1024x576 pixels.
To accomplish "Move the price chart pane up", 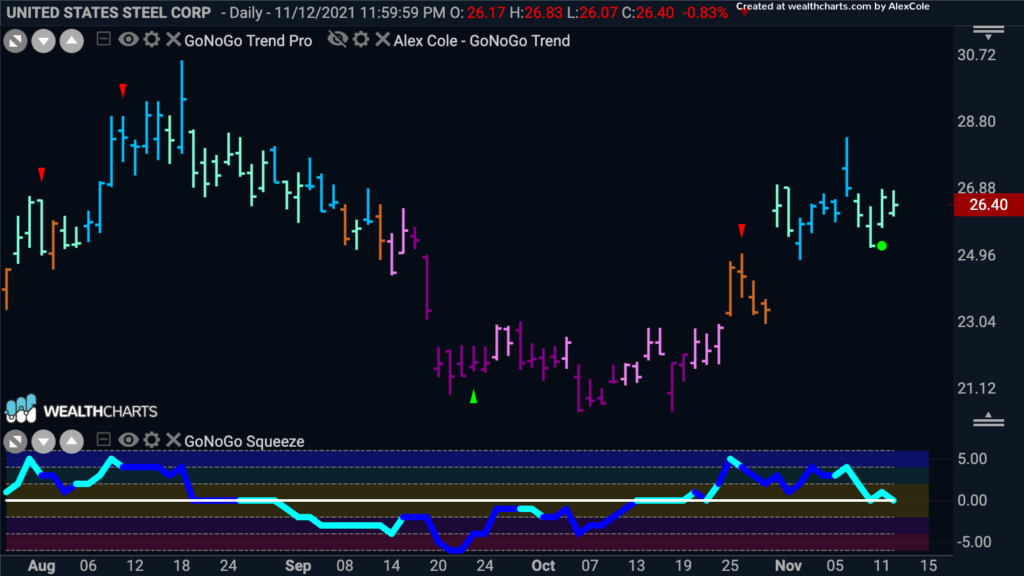I will coord(72,41).
